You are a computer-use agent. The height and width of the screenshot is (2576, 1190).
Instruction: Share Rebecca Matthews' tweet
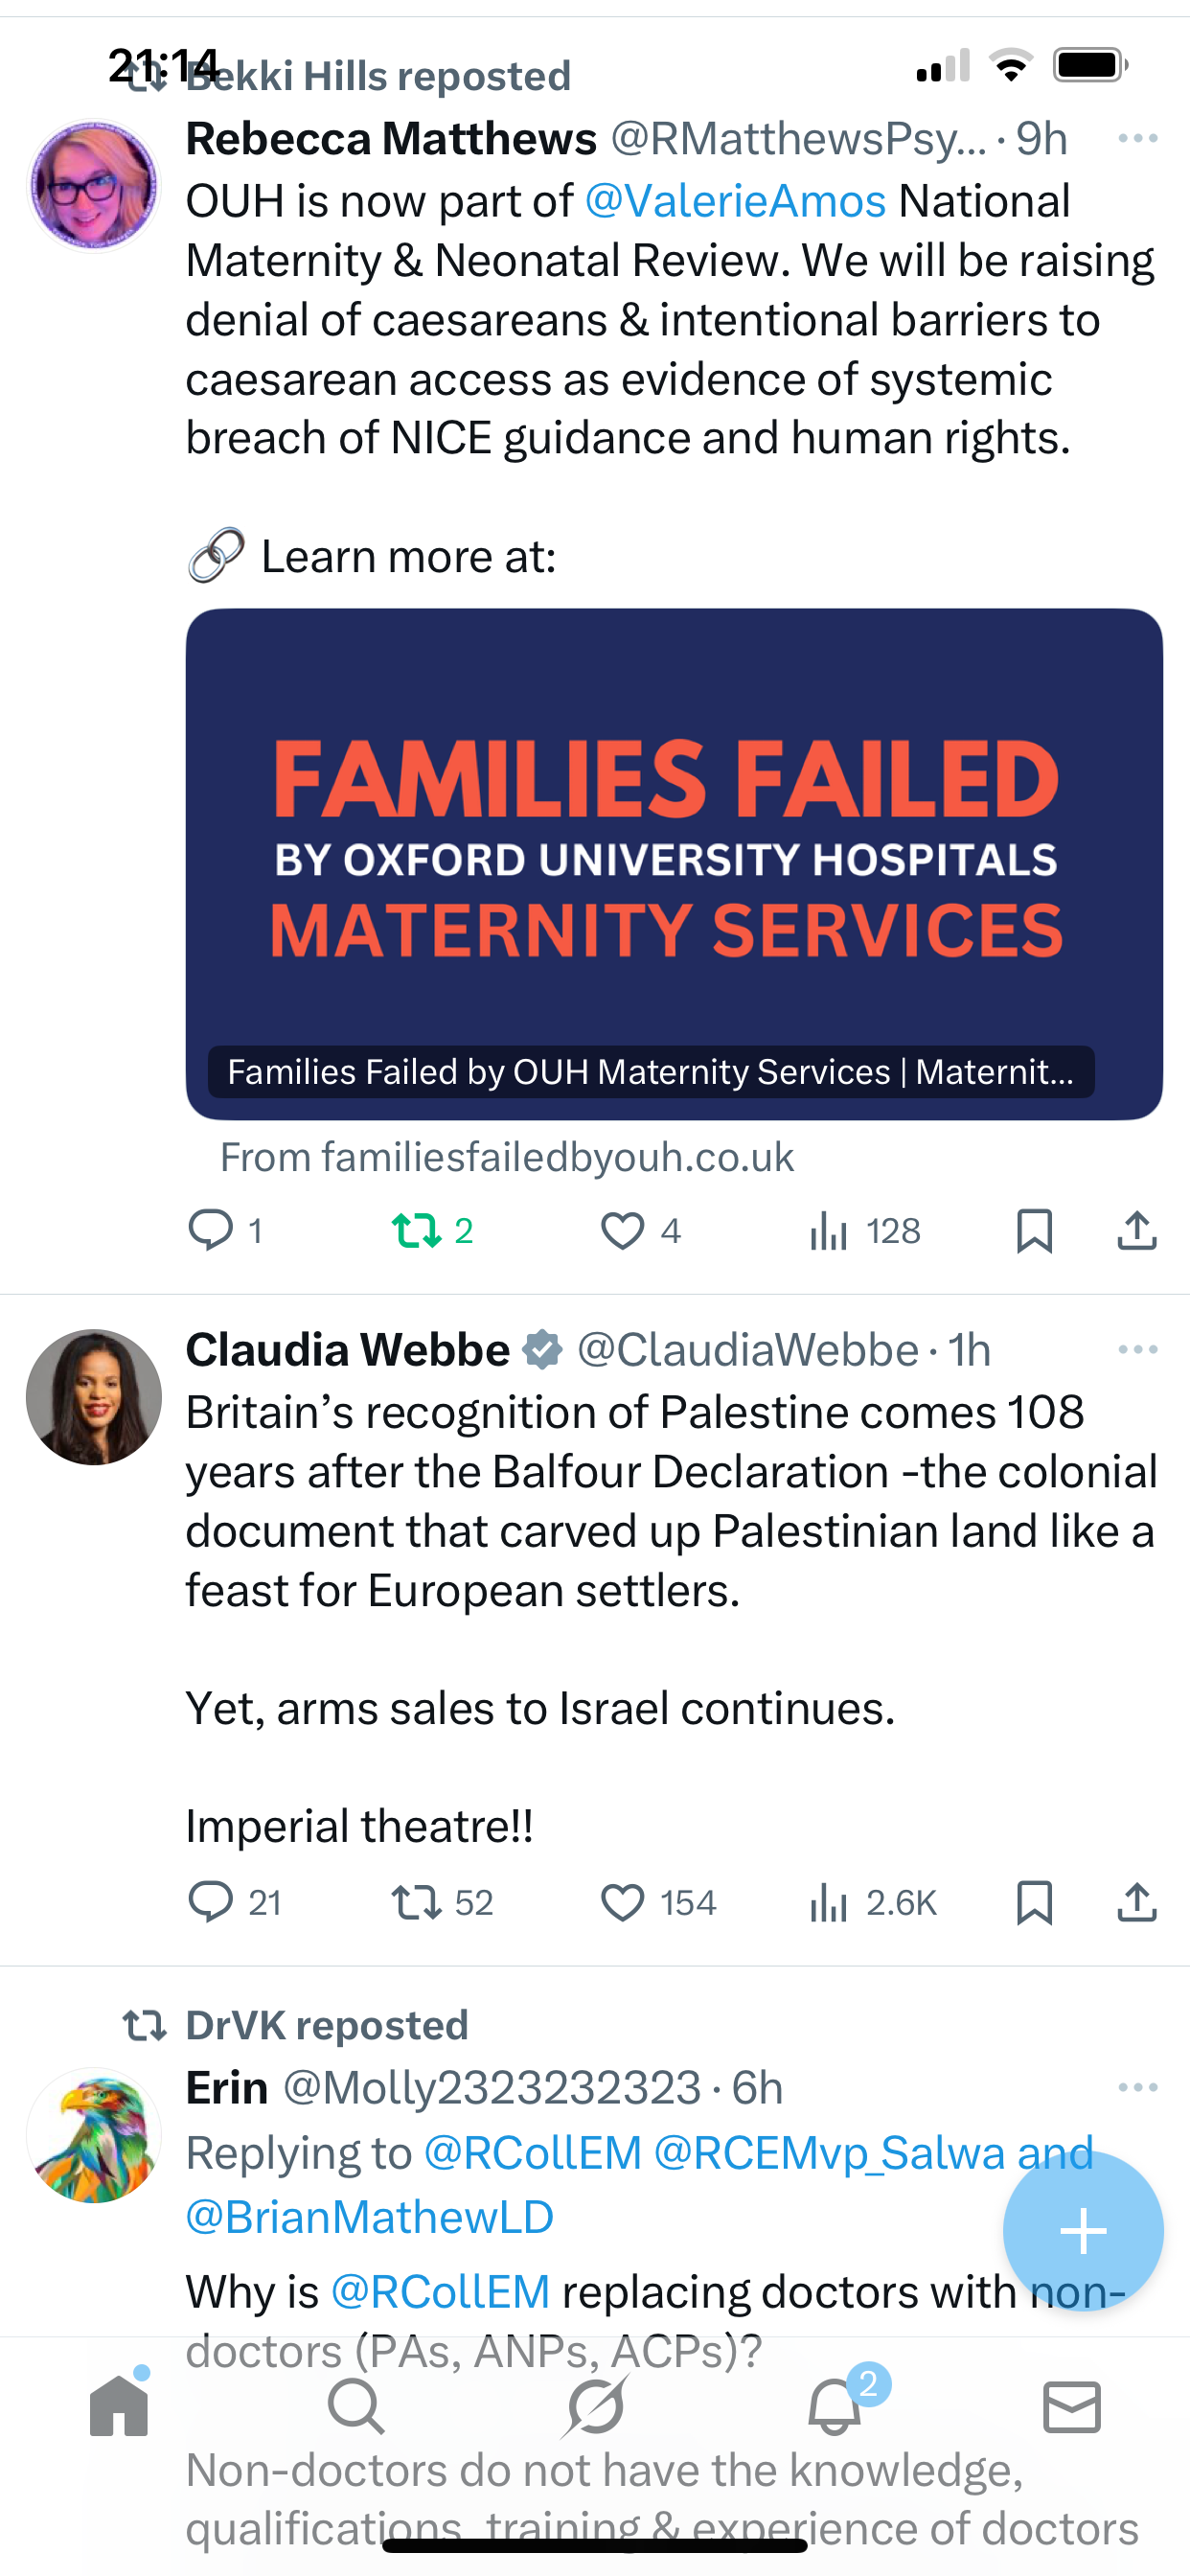[1136, 1230]
